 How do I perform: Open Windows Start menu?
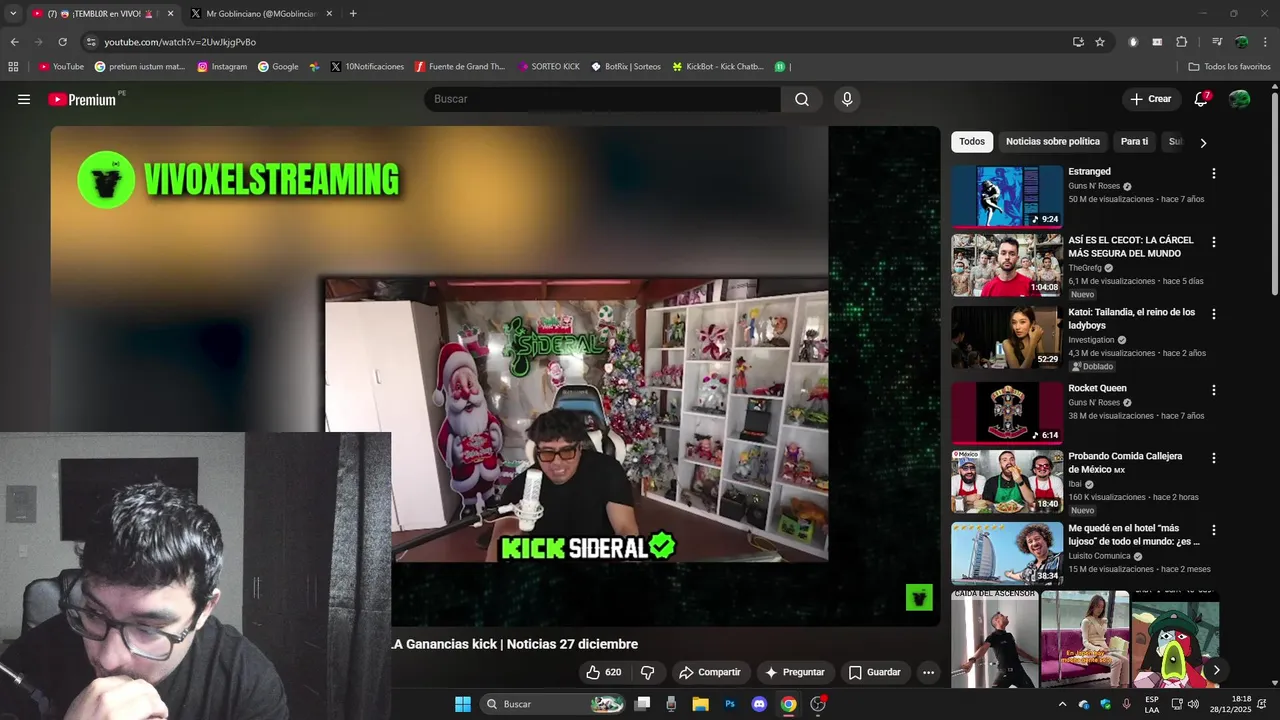click(x=463, y=704)
